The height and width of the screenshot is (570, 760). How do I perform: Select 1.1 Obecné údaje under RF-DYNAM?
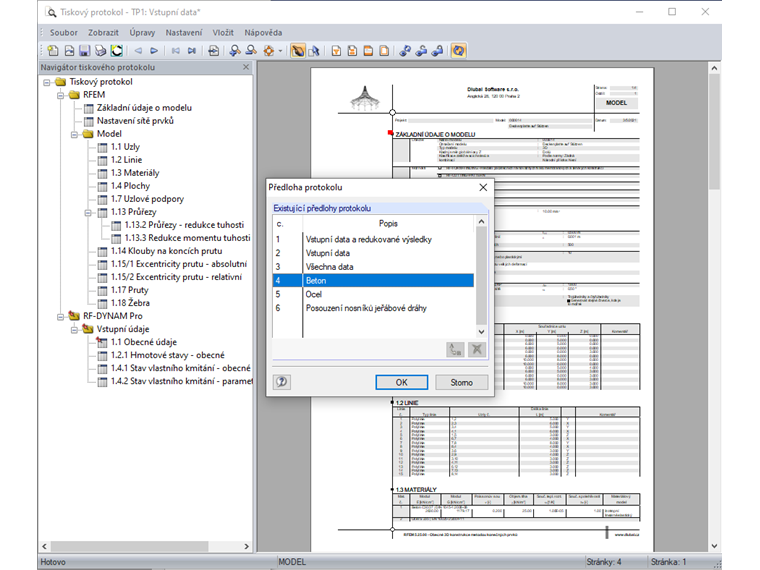143,342
